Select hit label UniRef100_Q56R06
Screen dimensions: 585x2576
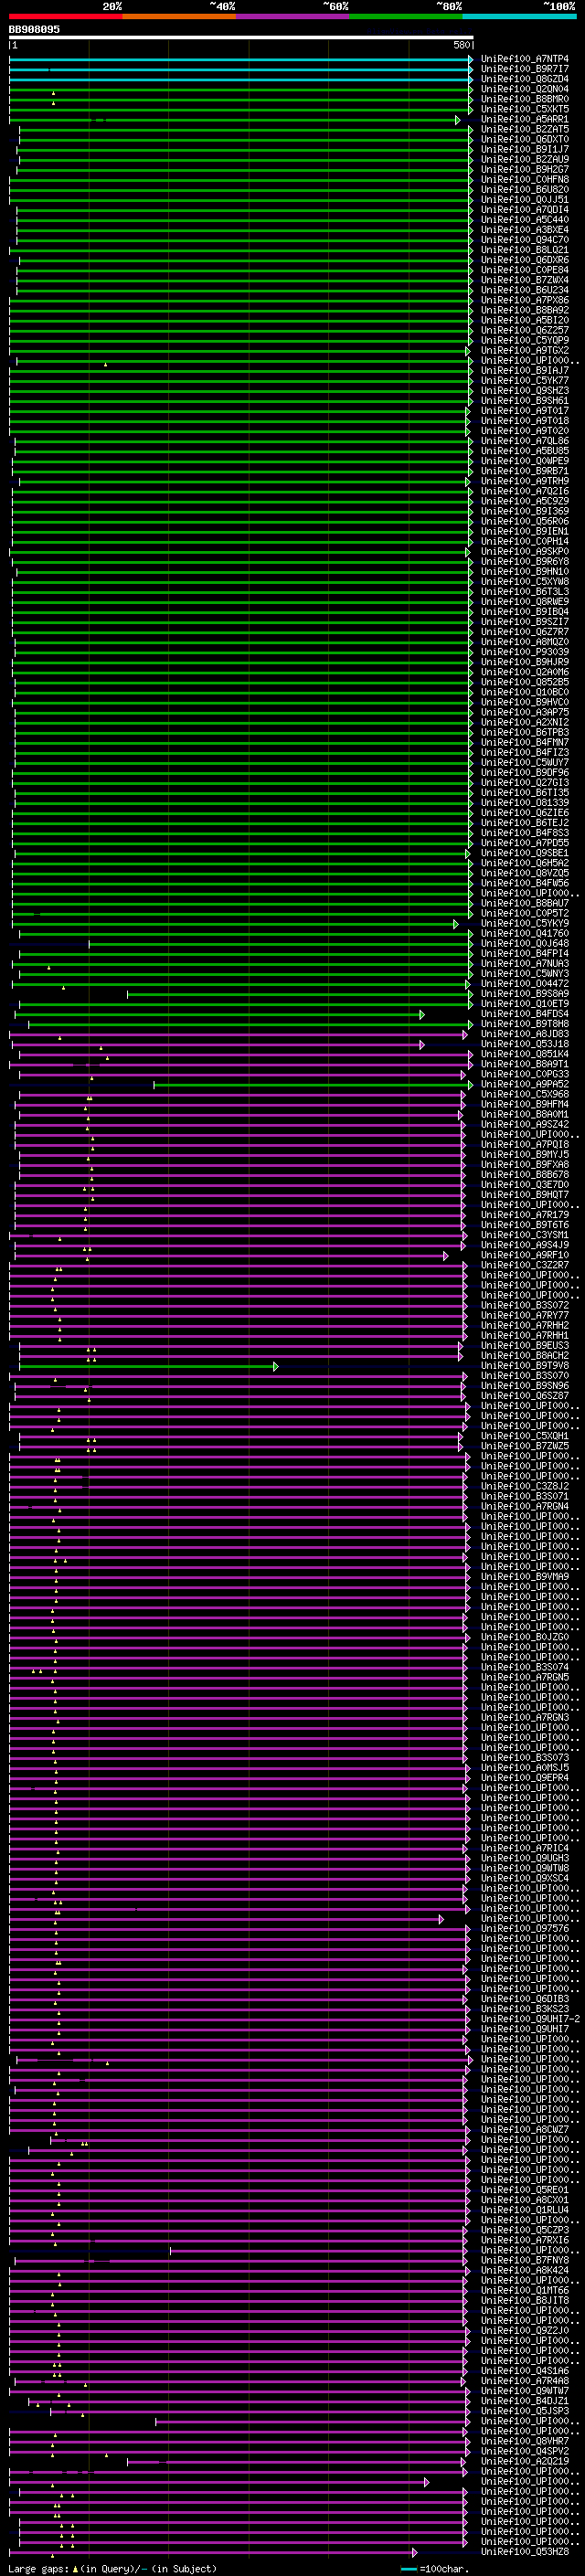525,521
